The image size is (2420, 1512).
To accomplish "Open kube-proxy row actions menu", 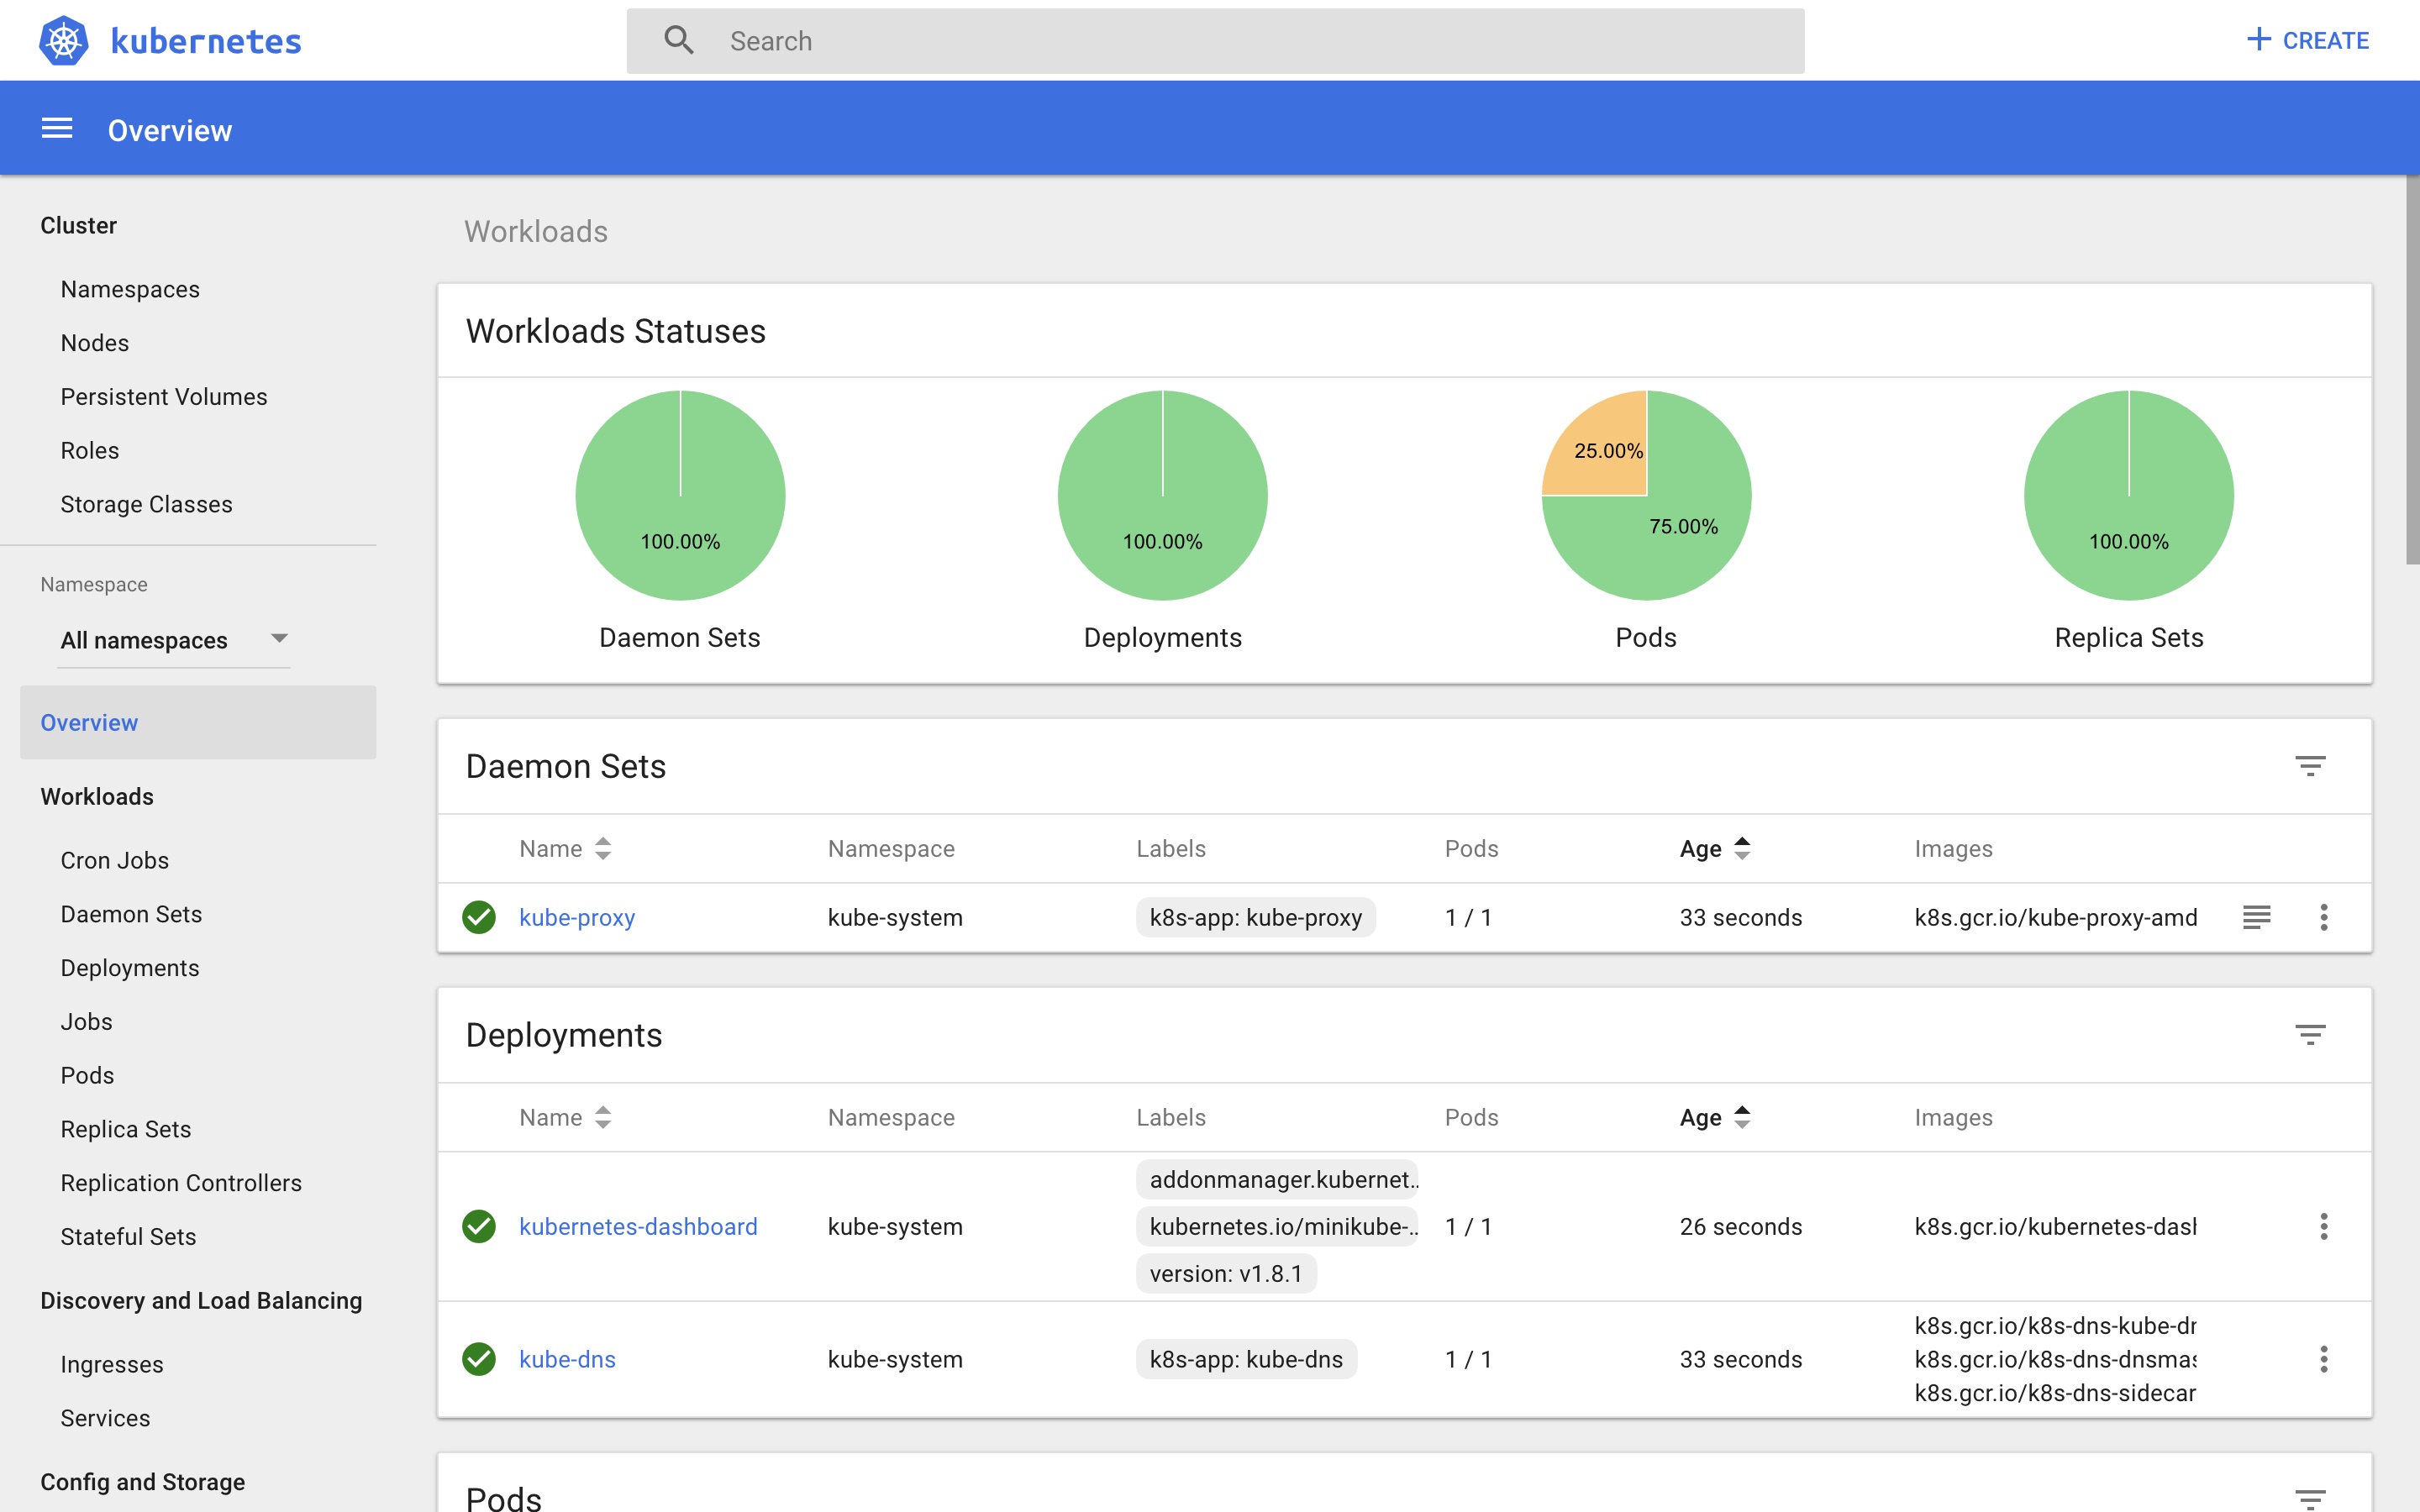I will 2323,917.
